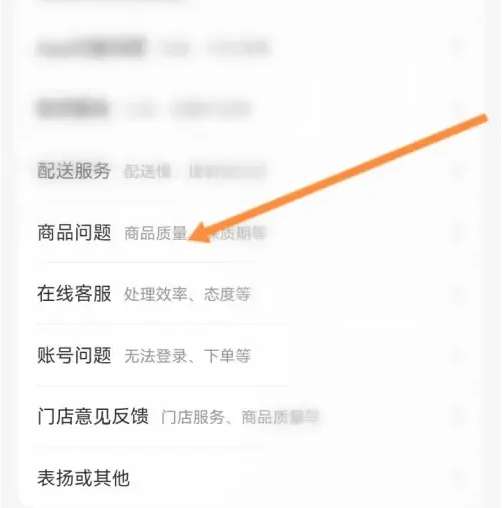Tap the chevron on the 配送服务 row
Screen dimensions: 502x508
coord(460,171)
